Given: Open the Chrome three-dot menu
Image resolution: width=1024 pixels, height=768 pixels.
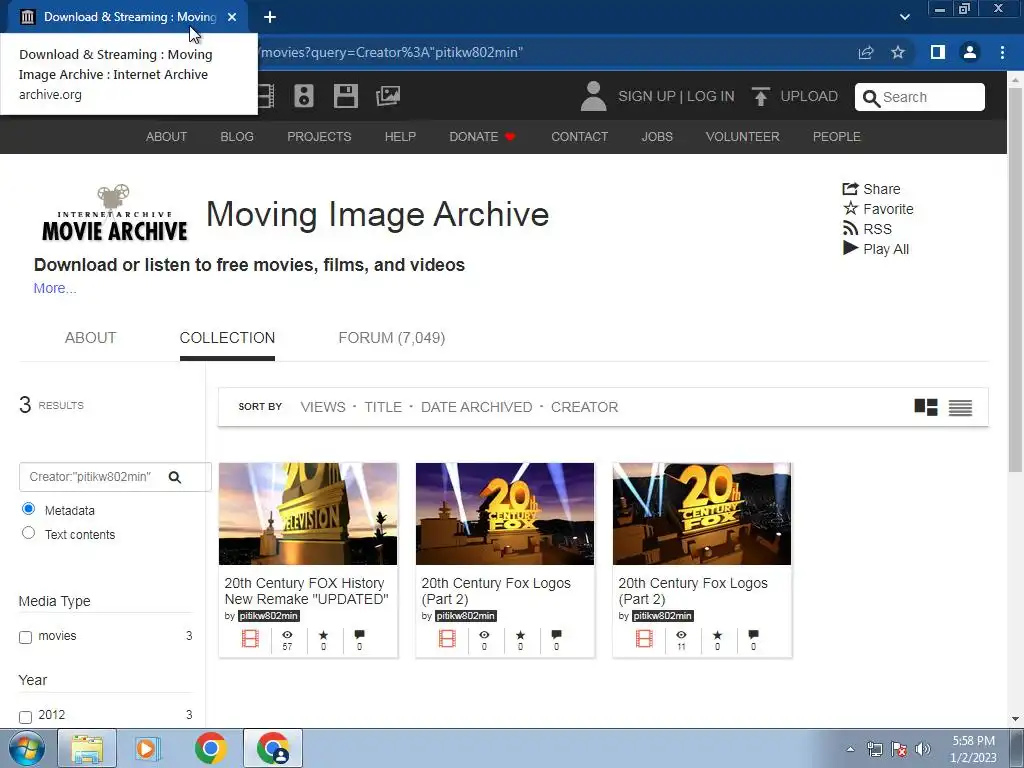Looking at the screenshot, I should (x=1002, y=52).
